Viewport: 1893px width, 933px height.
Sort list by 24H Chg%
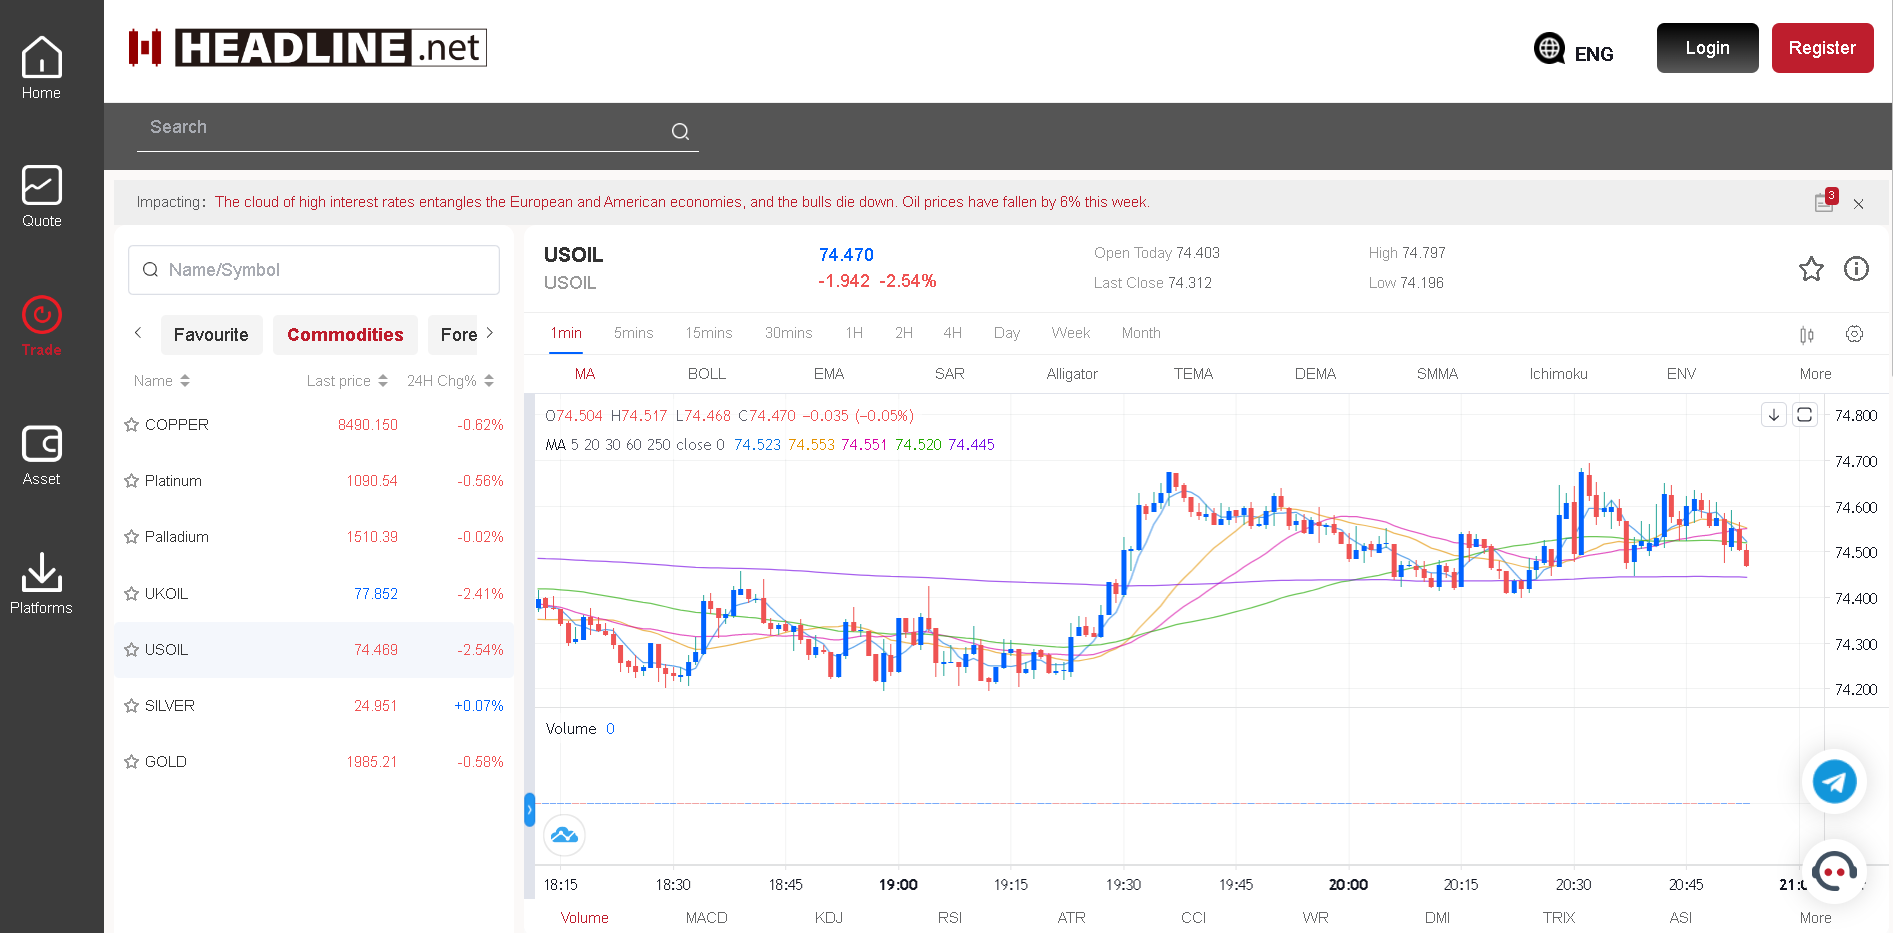click(450, 381)
